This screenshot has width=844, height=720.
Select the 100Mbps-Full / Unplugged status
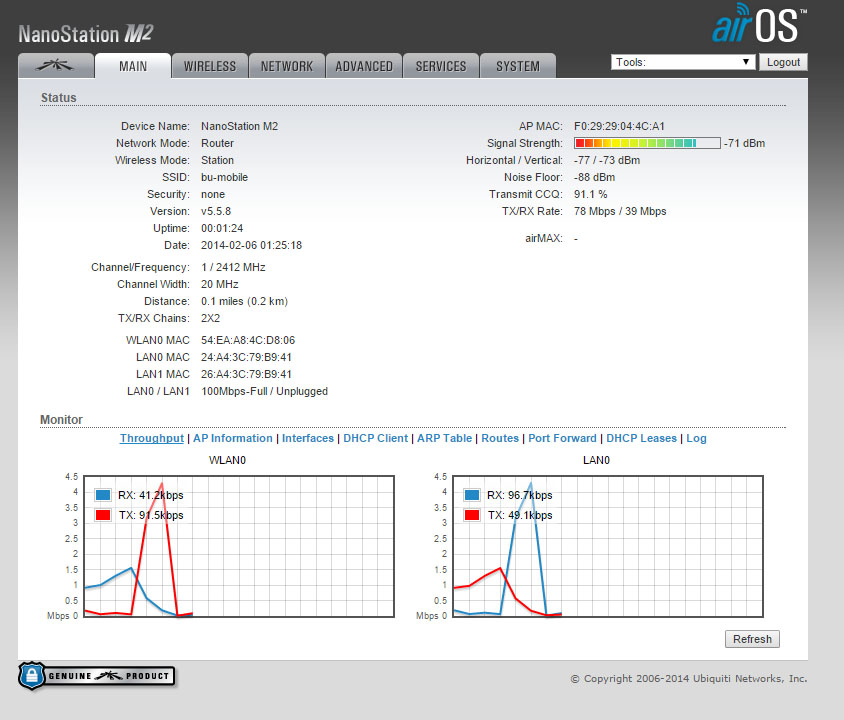coord(264,391)
